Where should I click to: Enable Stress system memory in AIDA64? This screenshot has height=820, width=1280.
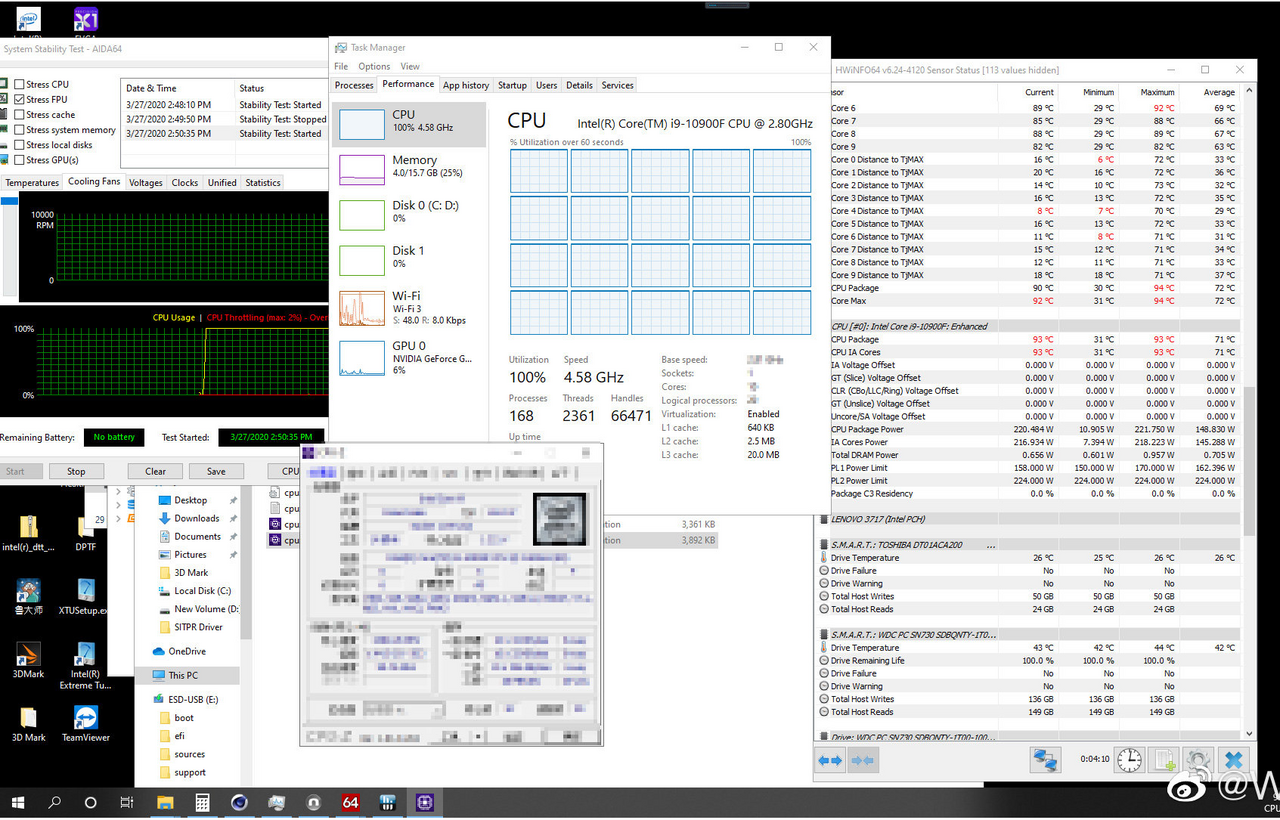pyautogui.click(x=20, y=129)
